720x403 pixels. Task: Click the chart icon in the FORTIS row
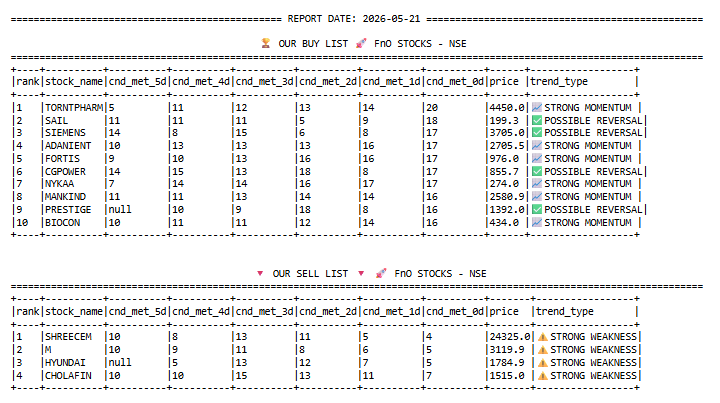537,158
